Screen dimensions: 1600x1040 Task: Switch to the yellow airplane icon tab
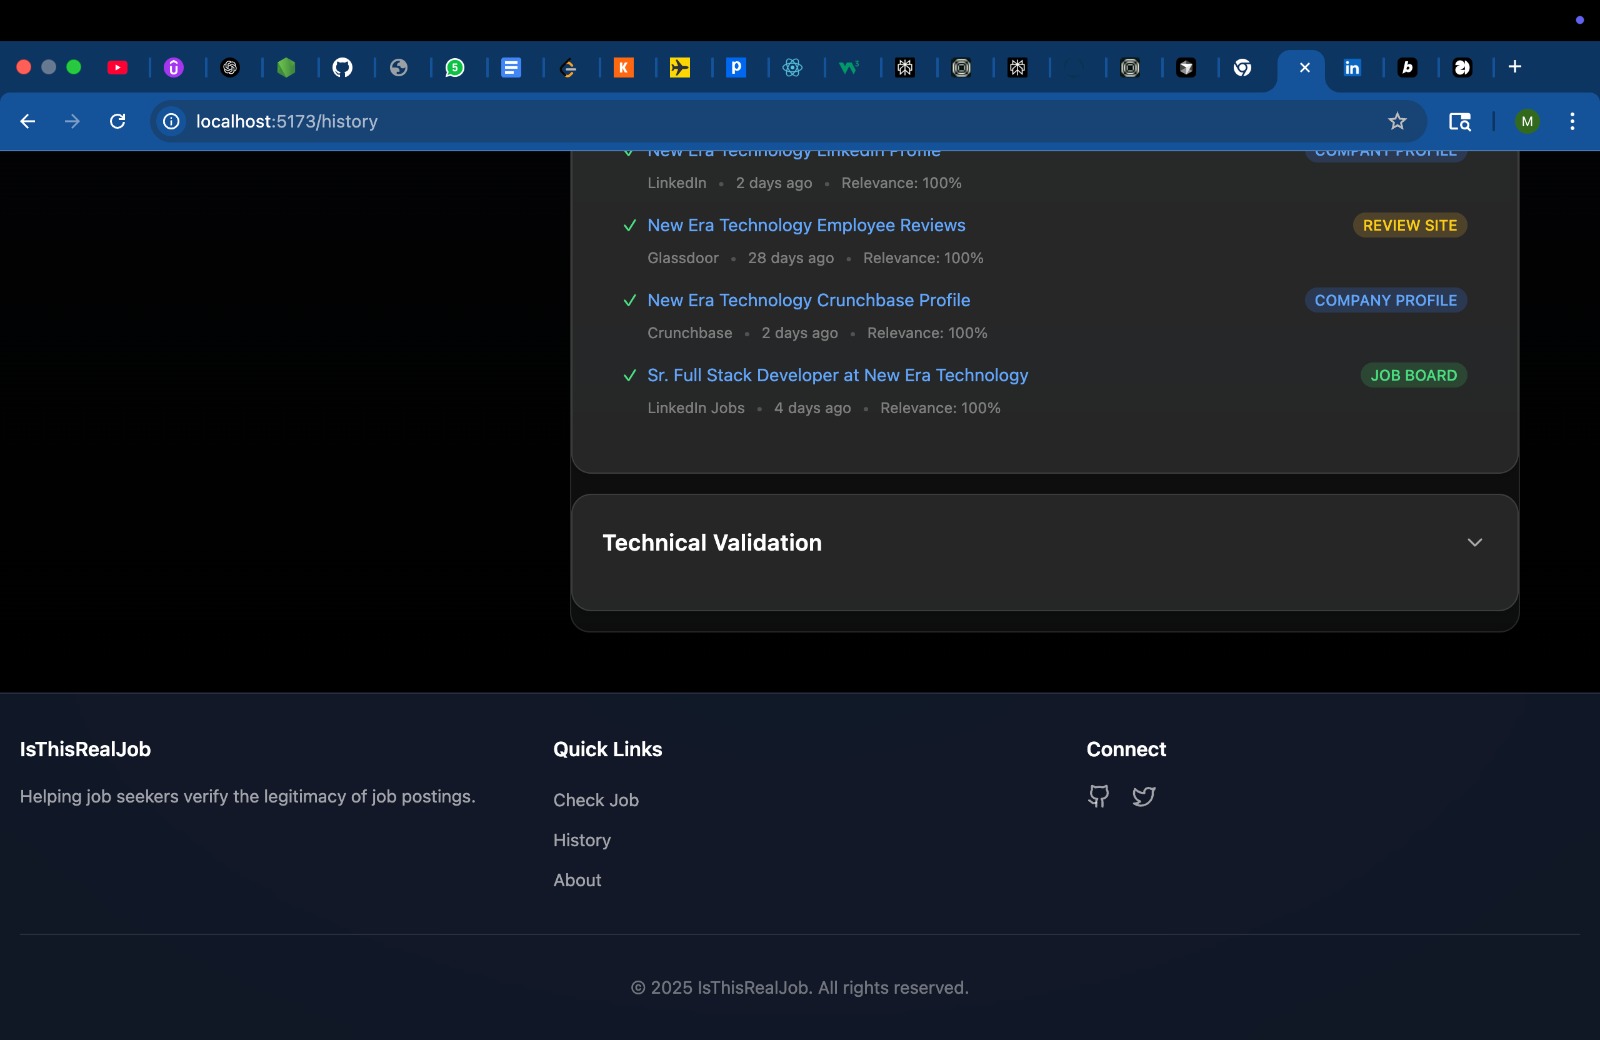(680, 68)
